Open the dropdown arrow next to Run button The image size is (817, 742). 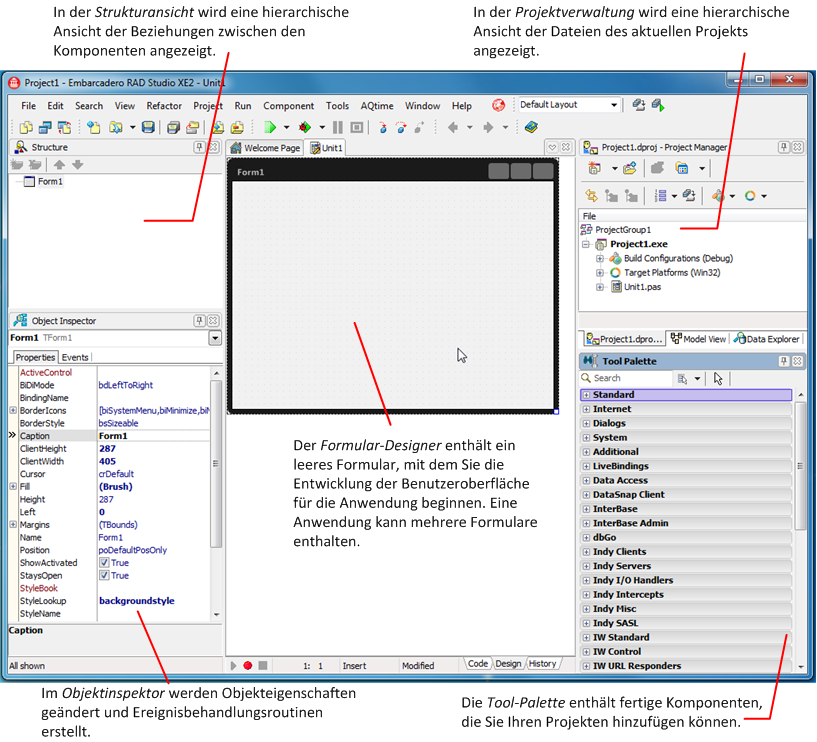point(286,127)
